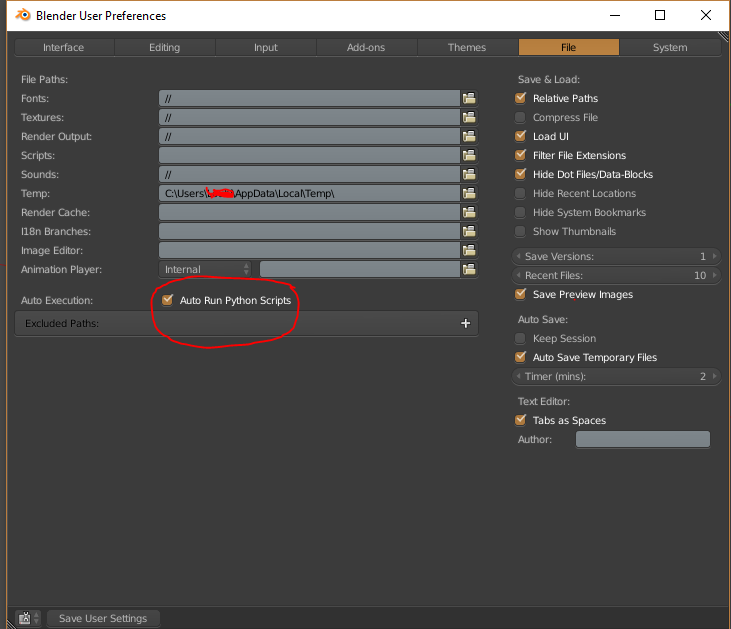Enable Compress File option

pos(520,117)
